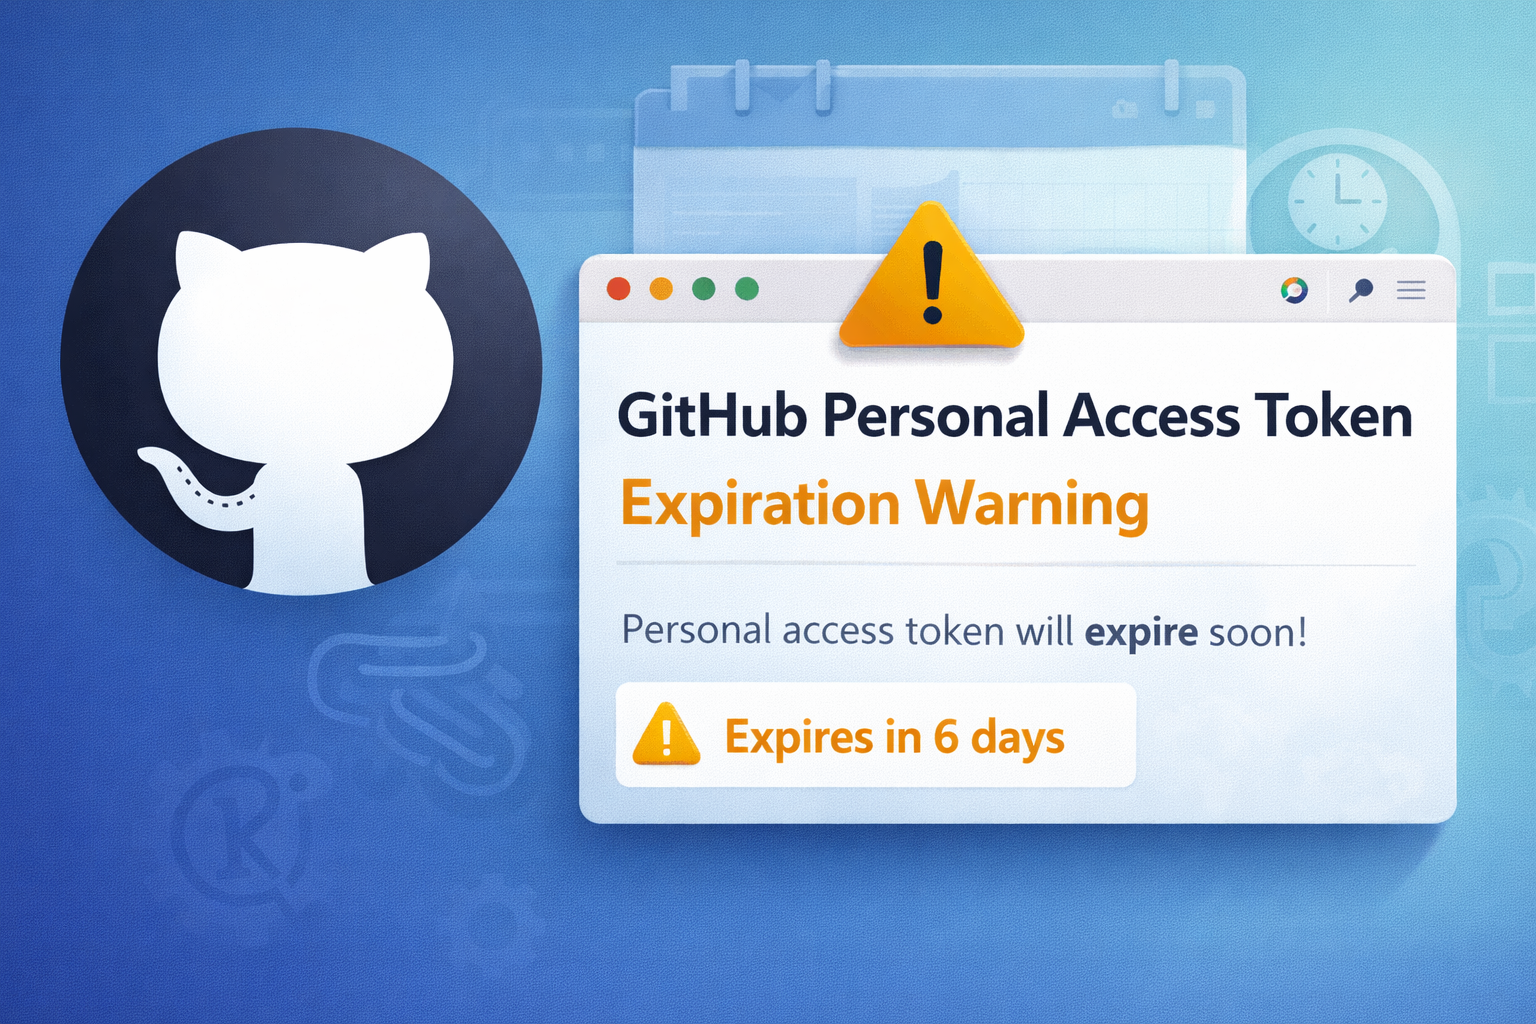Click the orange window dot
The height and width of the screenshot is (1024, 1536).
point(661,289)
